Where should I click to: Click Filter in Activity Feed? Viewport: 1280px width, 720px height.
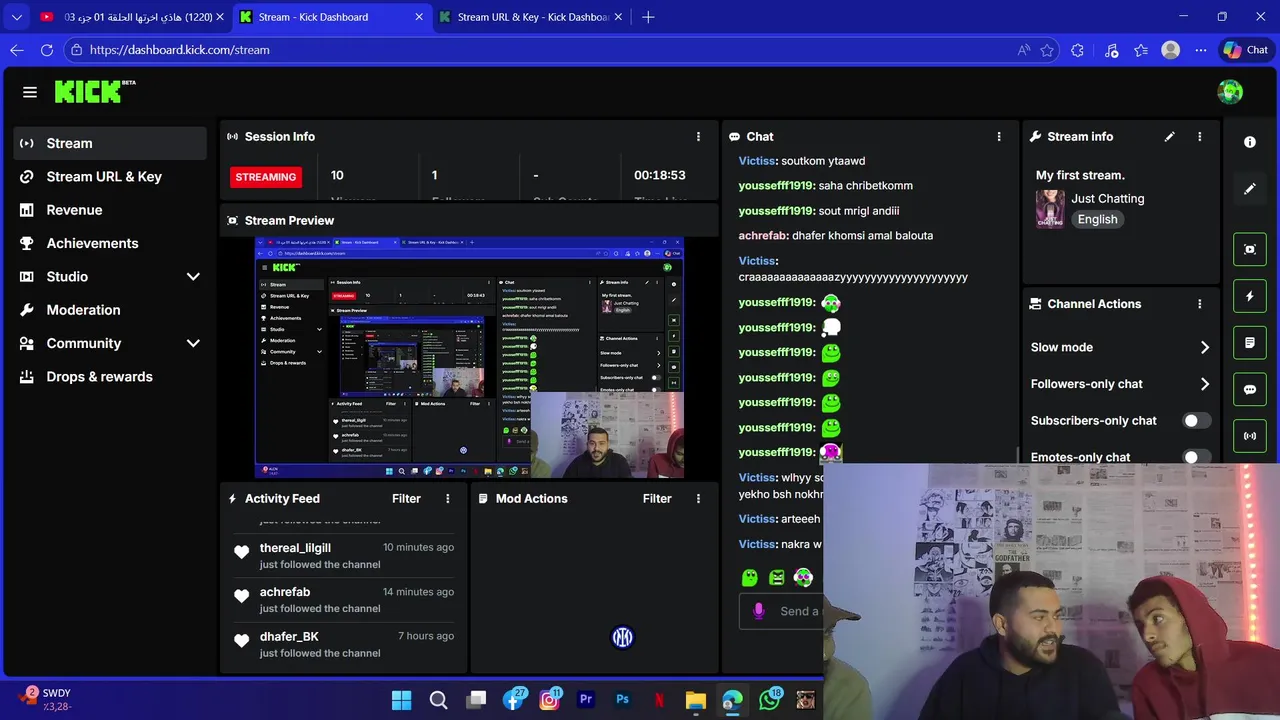406,498
